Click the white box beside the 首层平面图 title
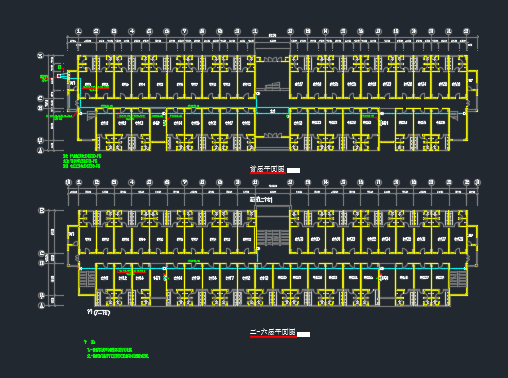Image resolution: width=508 pixels, height=378 pixels. 293,170
